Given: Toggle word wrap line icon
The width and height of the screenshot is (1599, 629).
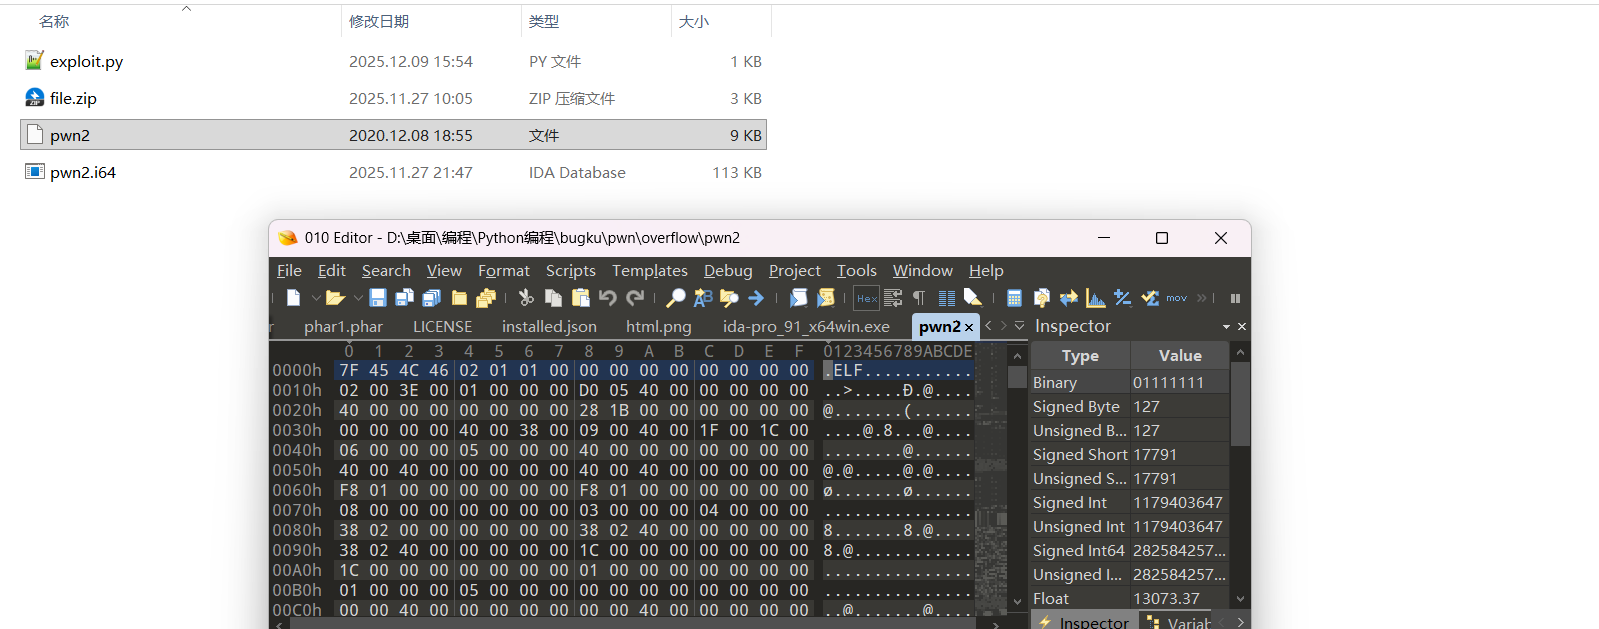Looking at the screenshot, I should (x=893, y=298).
